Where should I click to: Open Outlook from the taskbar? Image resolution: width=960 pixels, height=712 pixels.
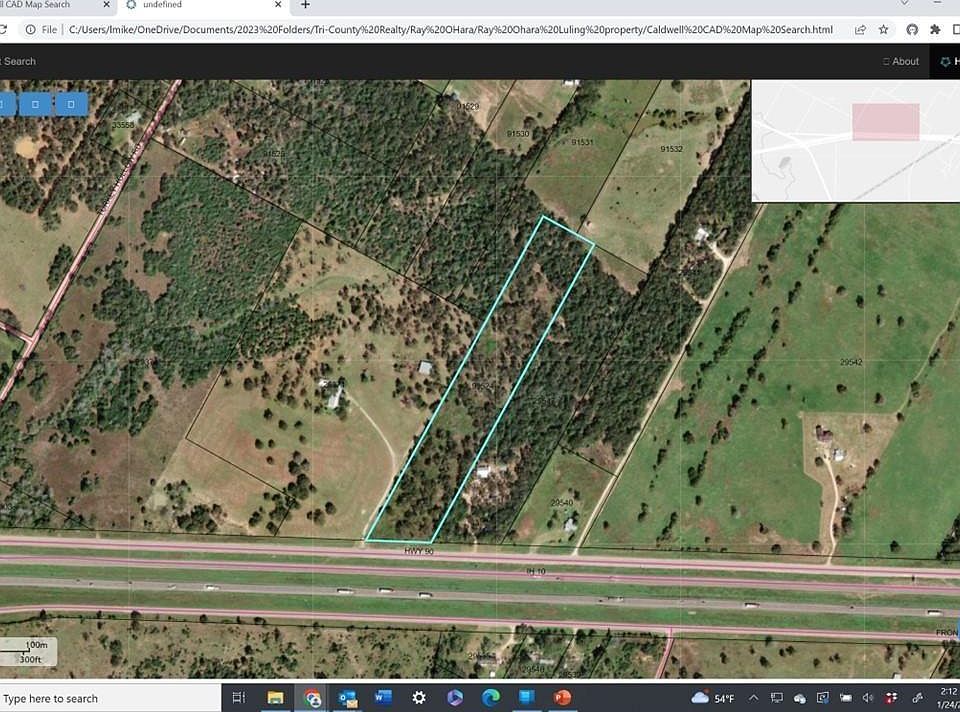coord(348,697)
